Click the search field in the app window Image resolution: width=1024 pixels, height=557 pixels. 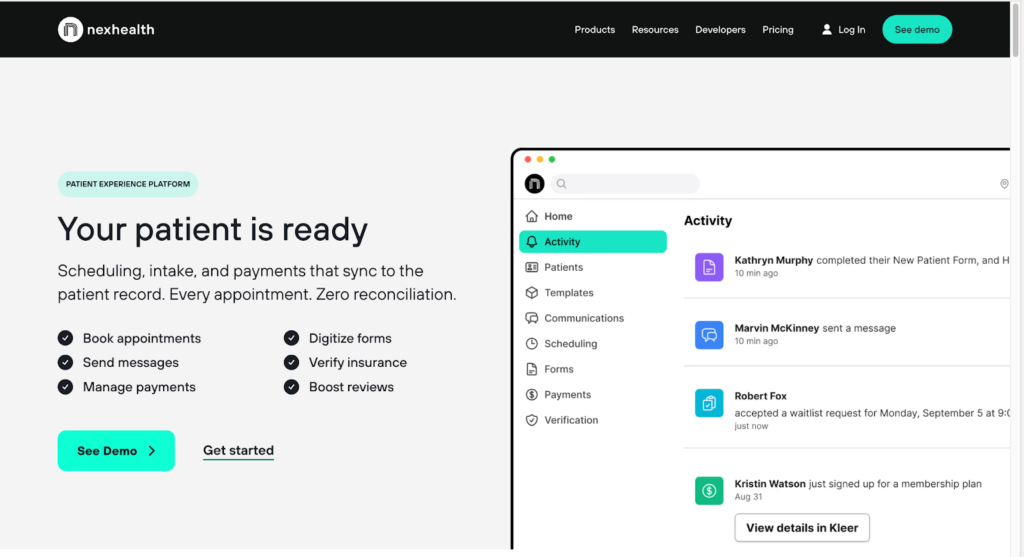click(625, 184)
